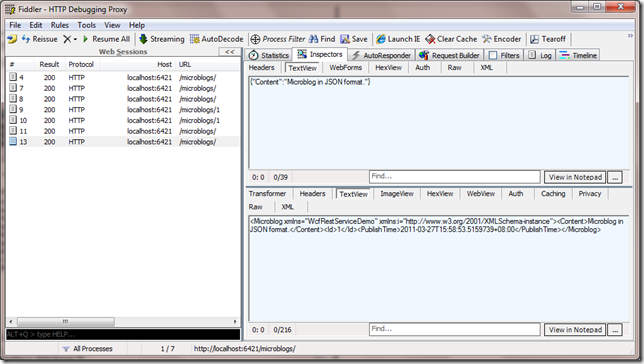Click request pane ellipsis button
Screen dimensions: 644x364
[615, 177]
